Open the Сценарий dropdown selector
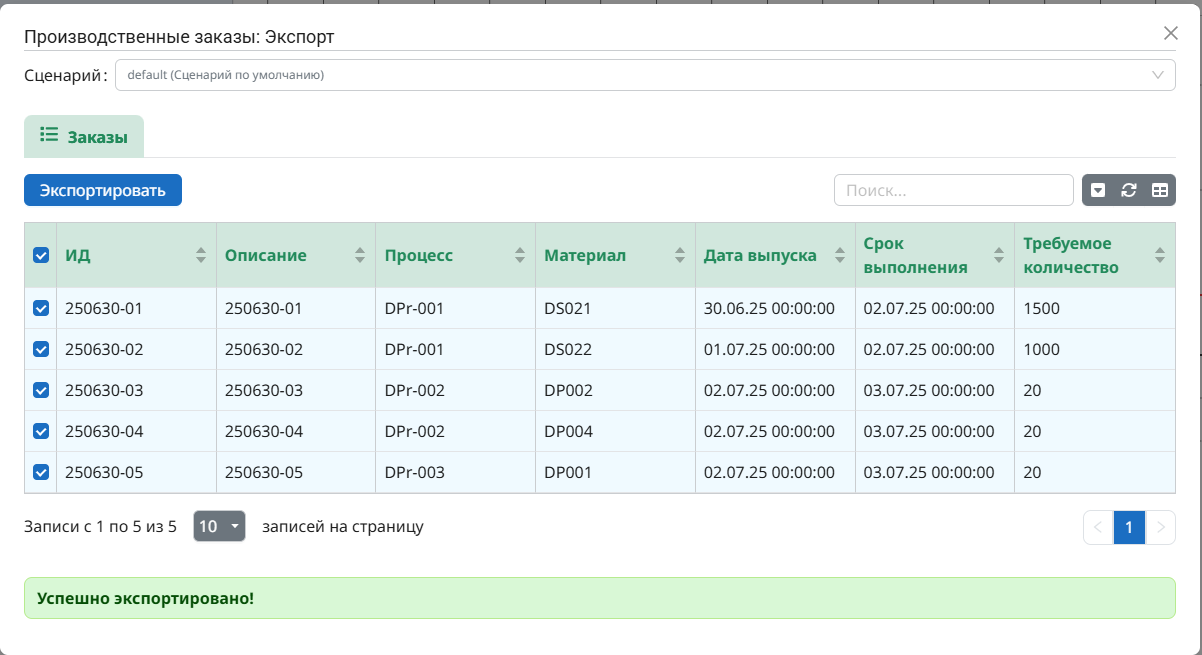This screenshot has height=655, width=1202. point(645,75)
